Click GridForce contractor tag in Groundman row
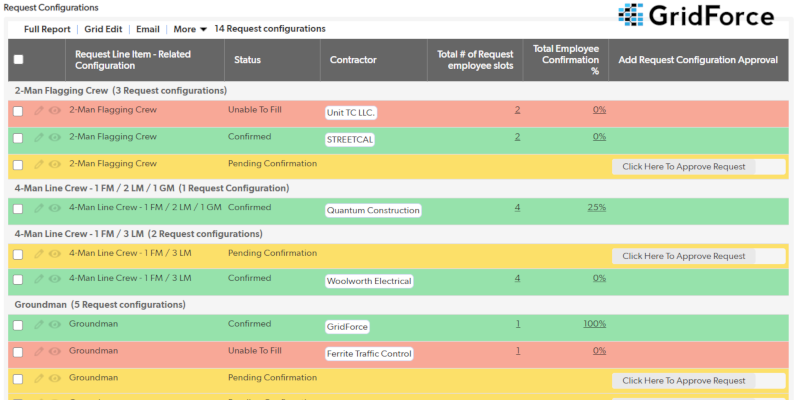Screen dimensions: 800x400 [347, 327]
